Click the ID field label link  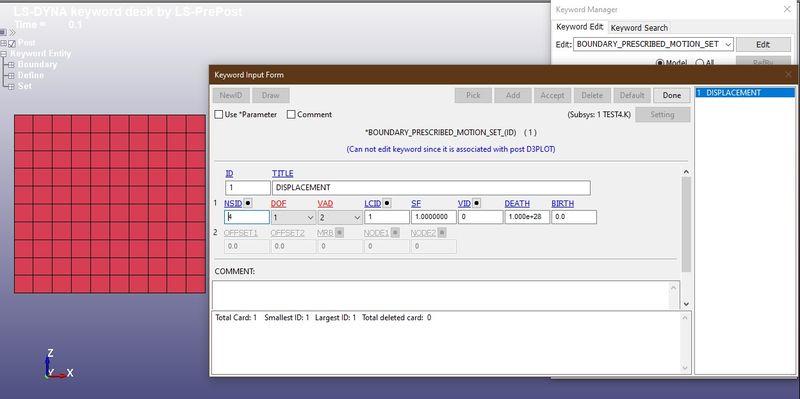click(229, 173)
